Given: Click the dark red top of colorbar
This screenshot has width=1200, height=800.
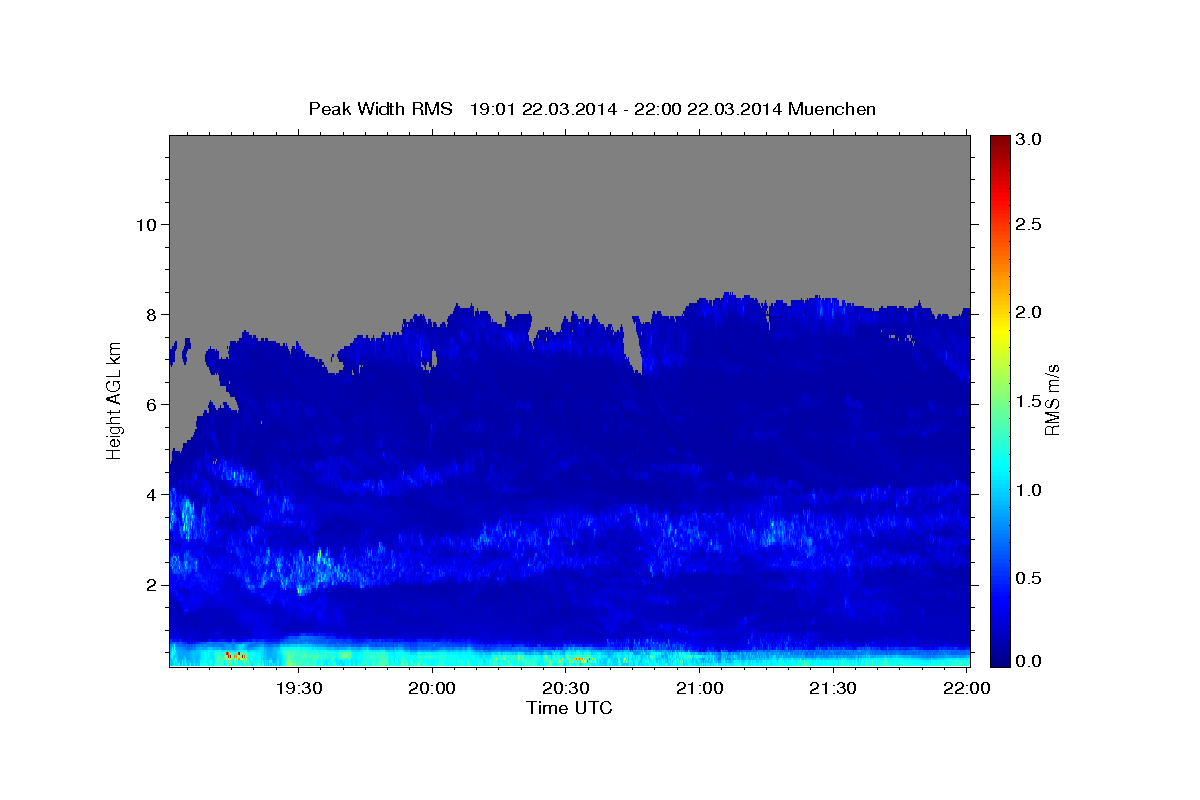Looking at the screenshot, I should tap(999, 145).
